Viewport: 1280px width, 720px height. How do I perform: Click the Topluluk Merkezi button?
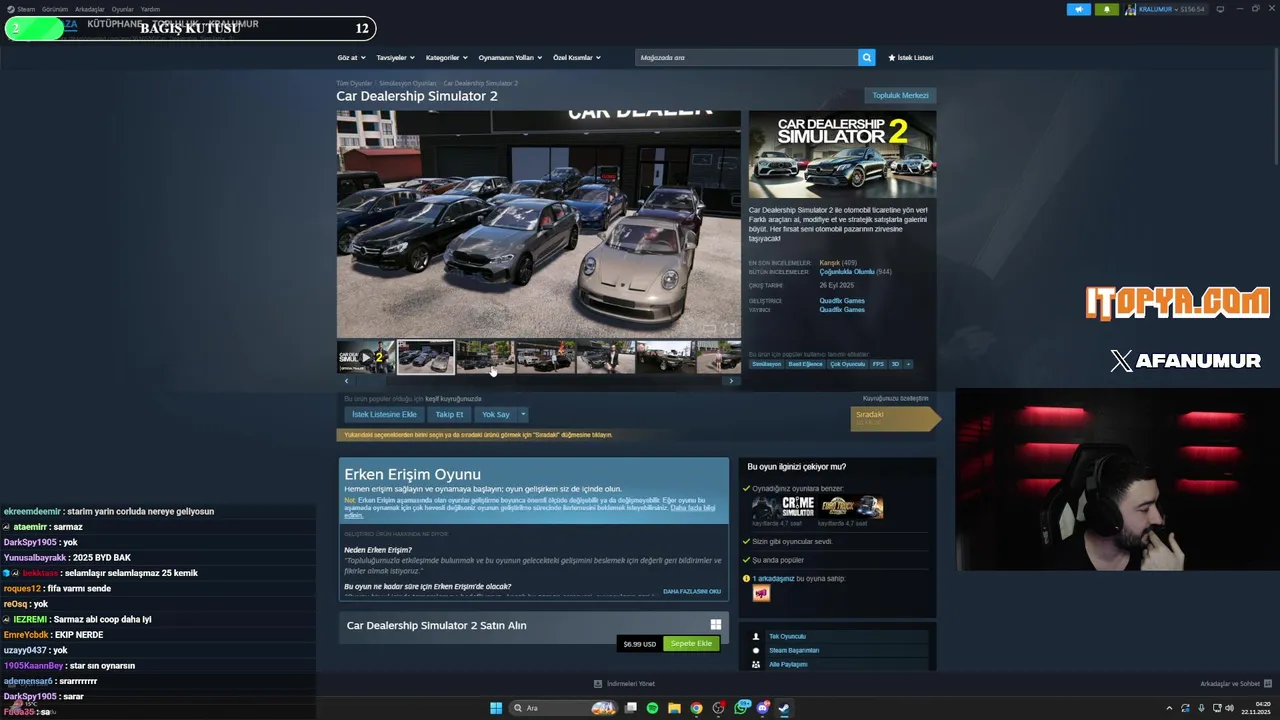pyautogui.click(x=900, y=95)
